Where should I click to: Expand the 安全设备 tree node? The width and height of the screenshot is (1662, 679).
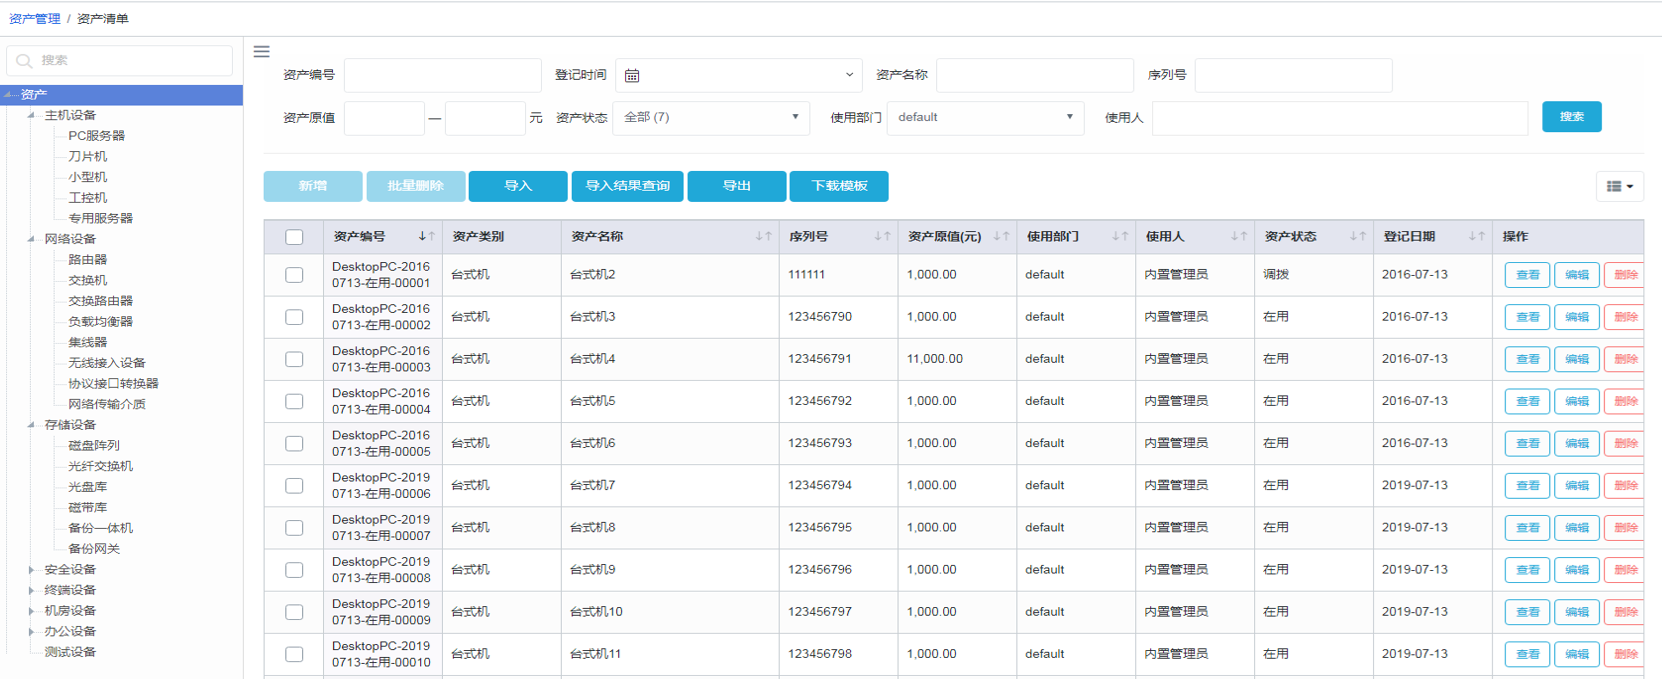pos(32,570)
